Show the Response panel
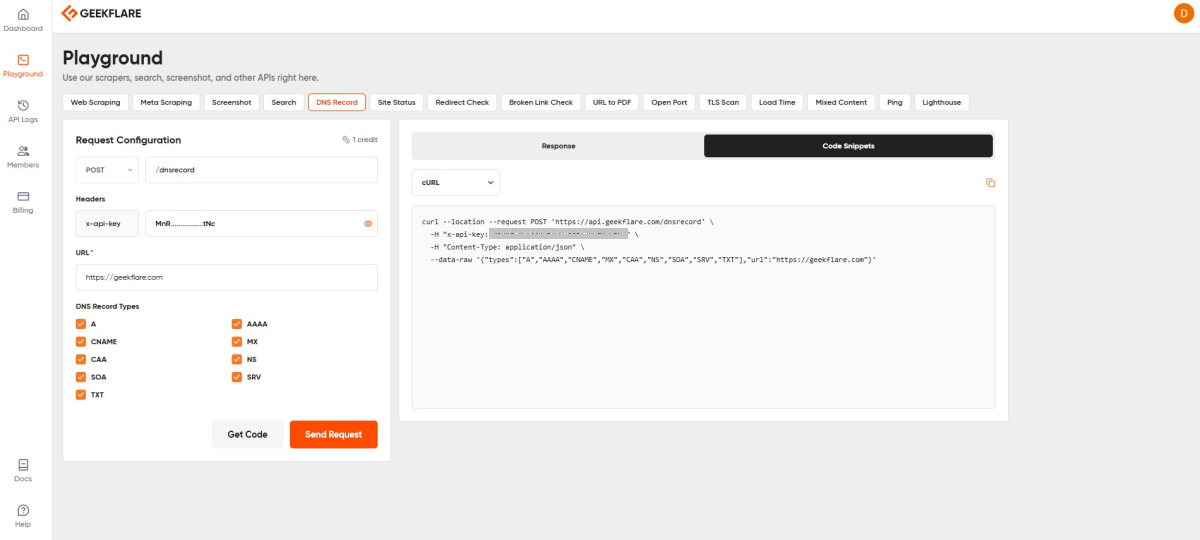This screenshot has width=1200, height=540. pyautogui.click(x=558, y=146)
